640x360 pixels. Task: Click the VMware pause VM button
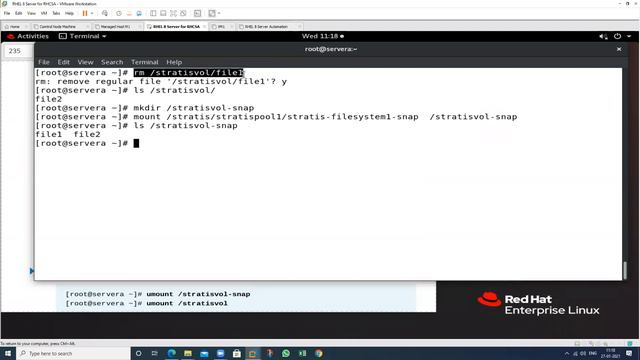point(85,13)
